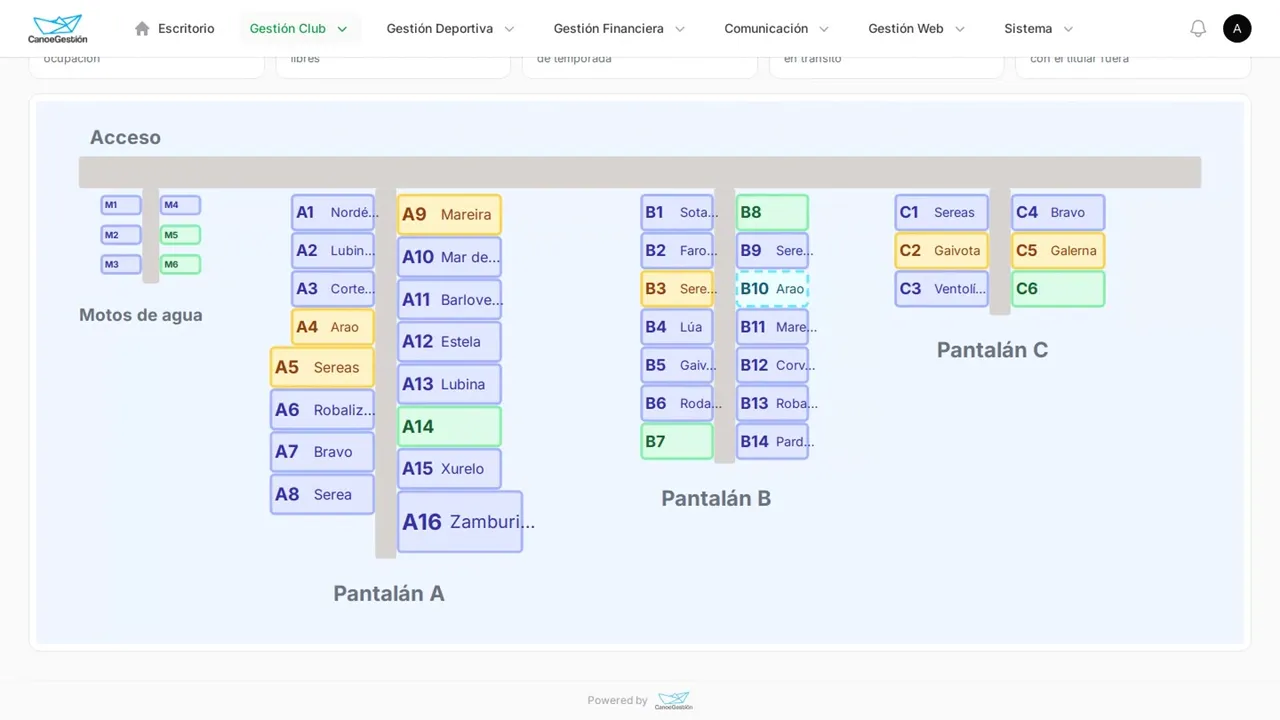Open berth A5 Sereas
Screen dimensions: 1280x720
click(322, 367)
